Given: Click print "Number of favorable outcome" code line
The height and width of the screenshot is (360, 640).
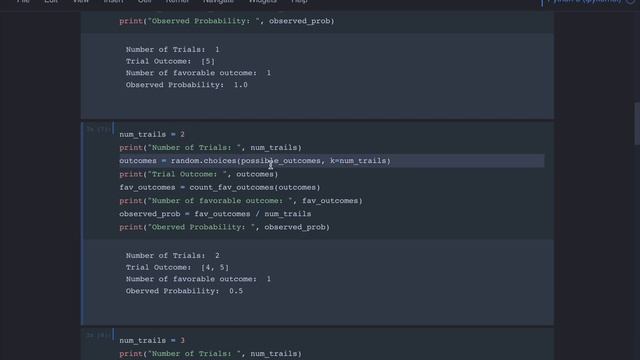Looking at the screenshot, I should click(x=241, y=201).
